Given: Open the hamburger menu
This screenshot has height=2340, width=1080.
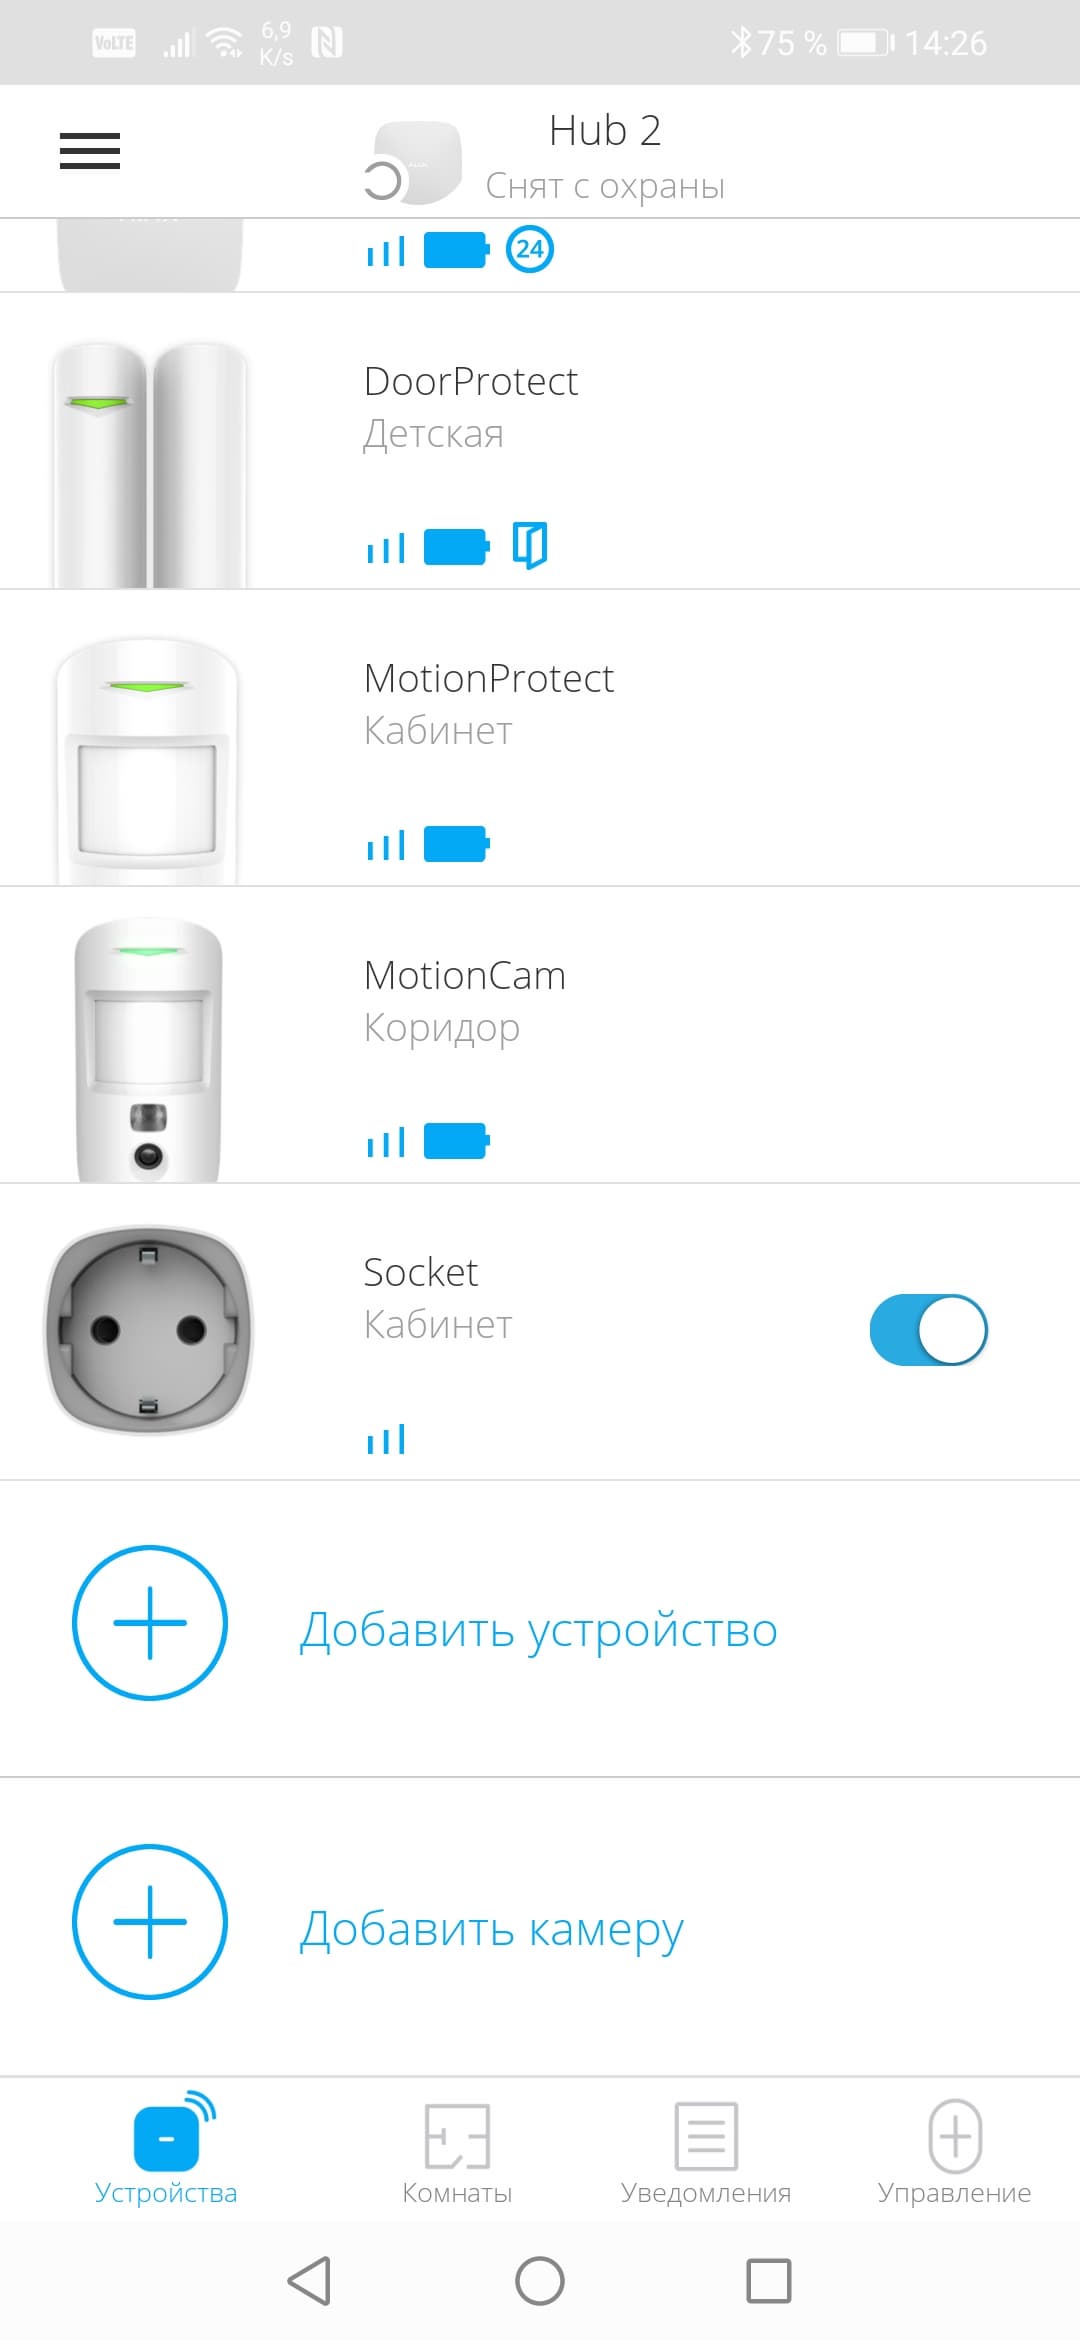Looking at the screenshot, I should click(x=90, y=151).
